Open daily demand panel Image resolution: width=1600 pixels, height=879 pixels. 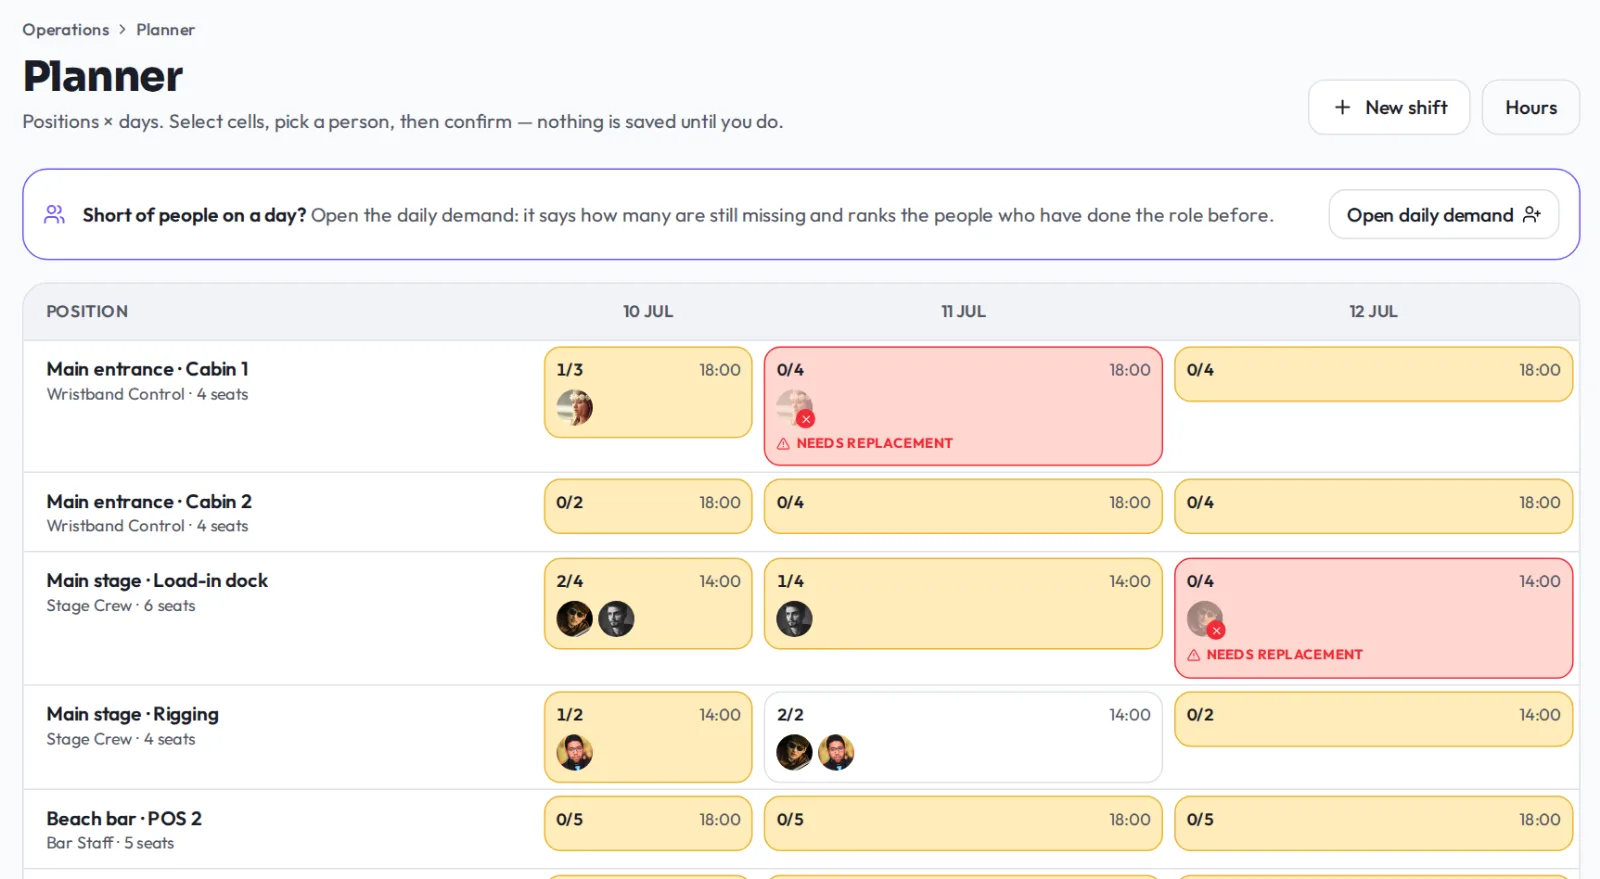click(1443, 214)
